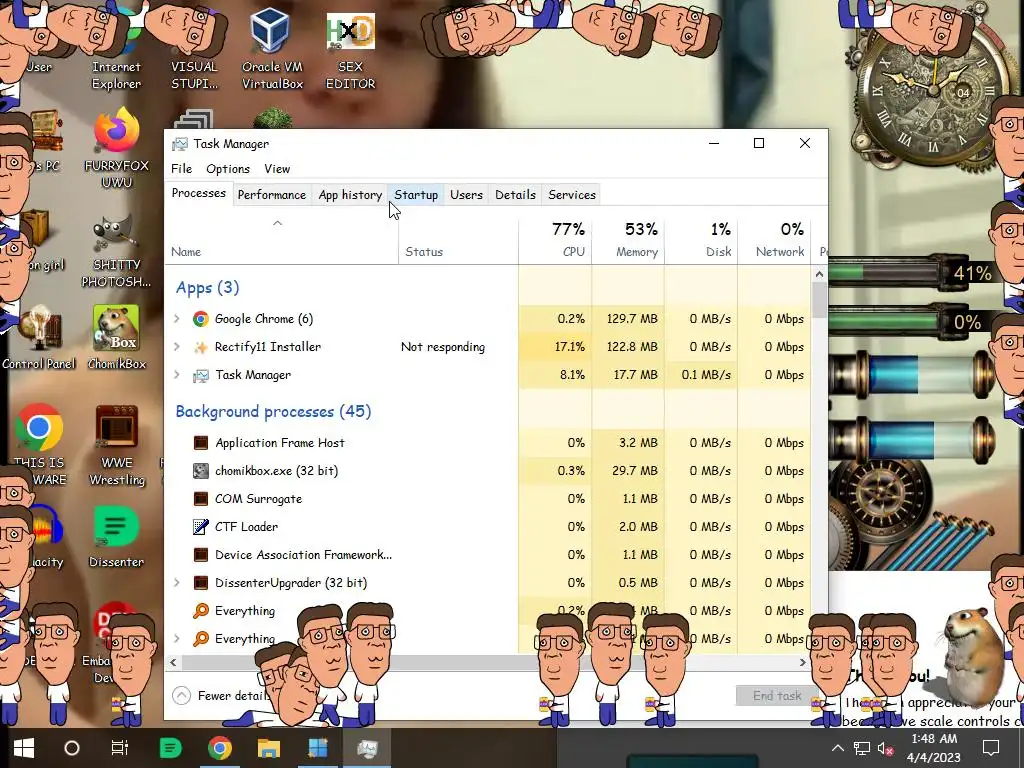Image resolution: width=1024 pixels, height=768 pixels.
Task: Sort processes by Name column header
Action: pos(281,241)
